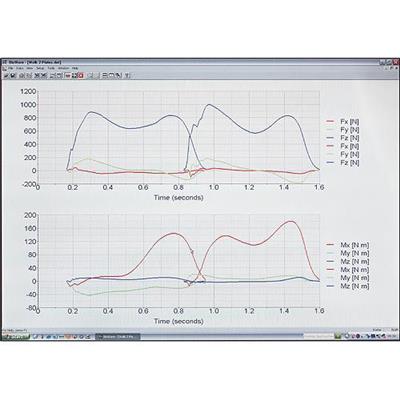Click the application title bar
400x400 pixels.
[x=200, y=62]
